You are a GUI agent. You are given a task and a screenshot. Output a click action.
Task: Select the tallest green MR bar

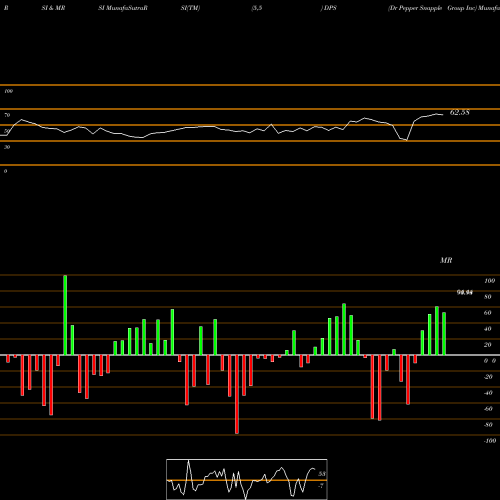[65, 315]
